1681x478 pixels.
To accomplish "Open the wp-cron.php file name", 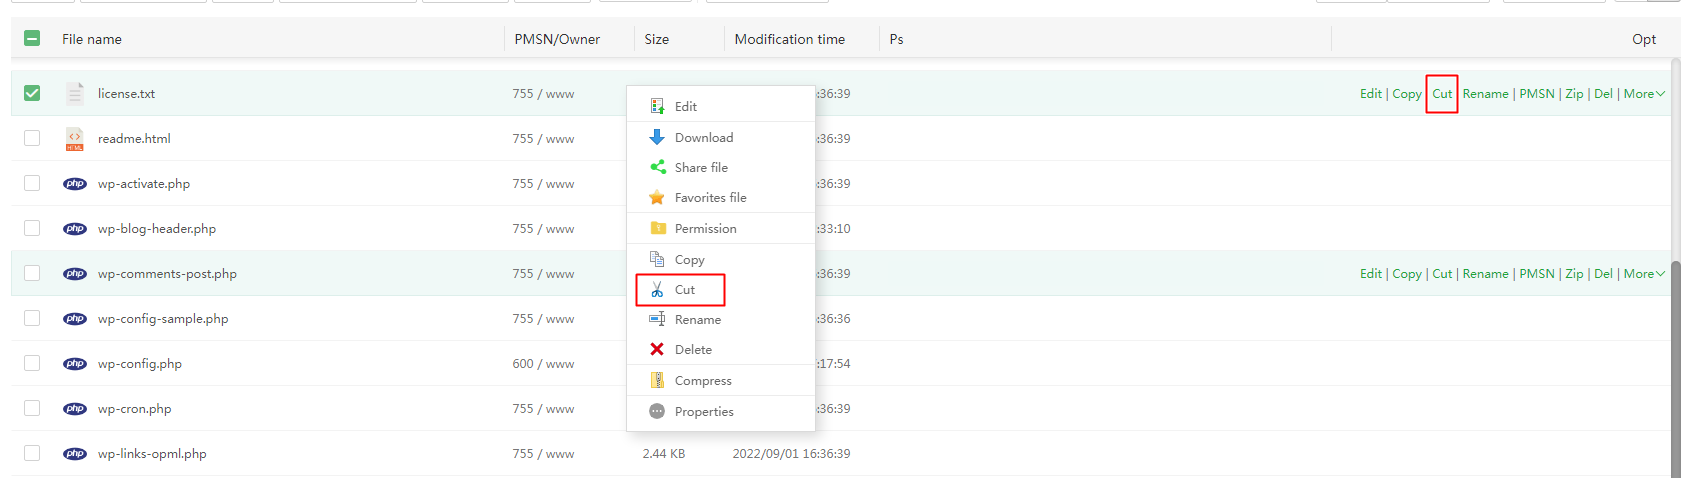I will coord(134,408).
